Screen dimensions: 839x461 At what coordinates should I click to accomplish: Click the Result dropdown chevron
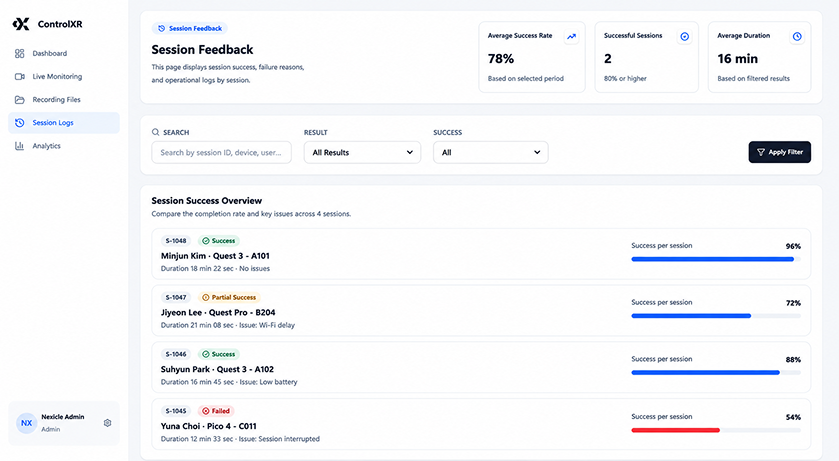[x=409, y=152]
